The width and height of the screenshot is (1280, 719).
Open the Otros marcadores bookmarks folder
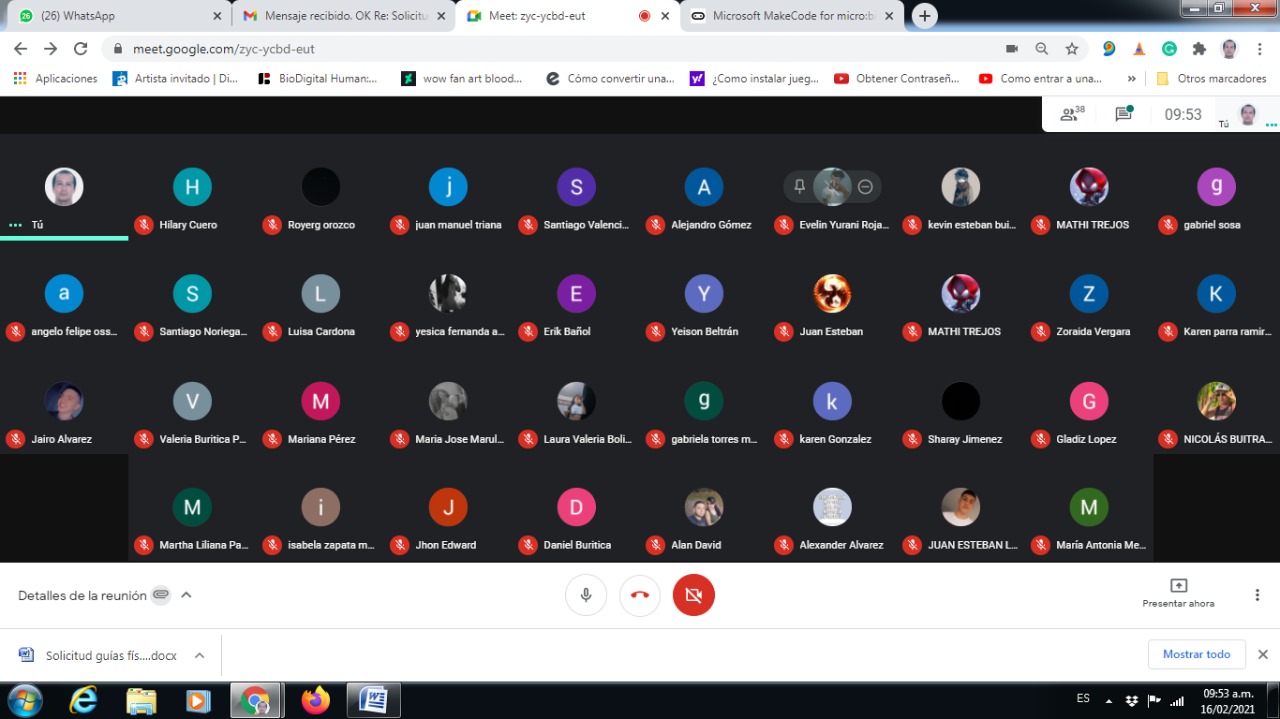pyautogui.click(x=1211, y=78)
